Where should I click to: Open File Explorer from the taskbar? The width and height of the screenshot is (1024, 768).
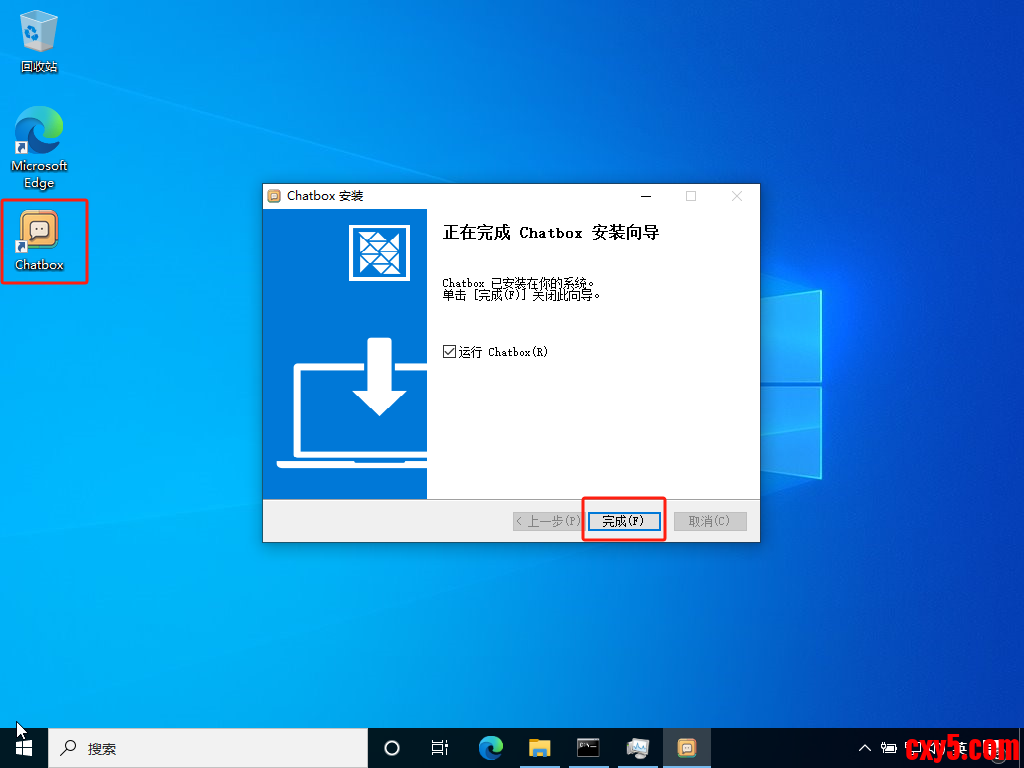(x=539, y=747)
